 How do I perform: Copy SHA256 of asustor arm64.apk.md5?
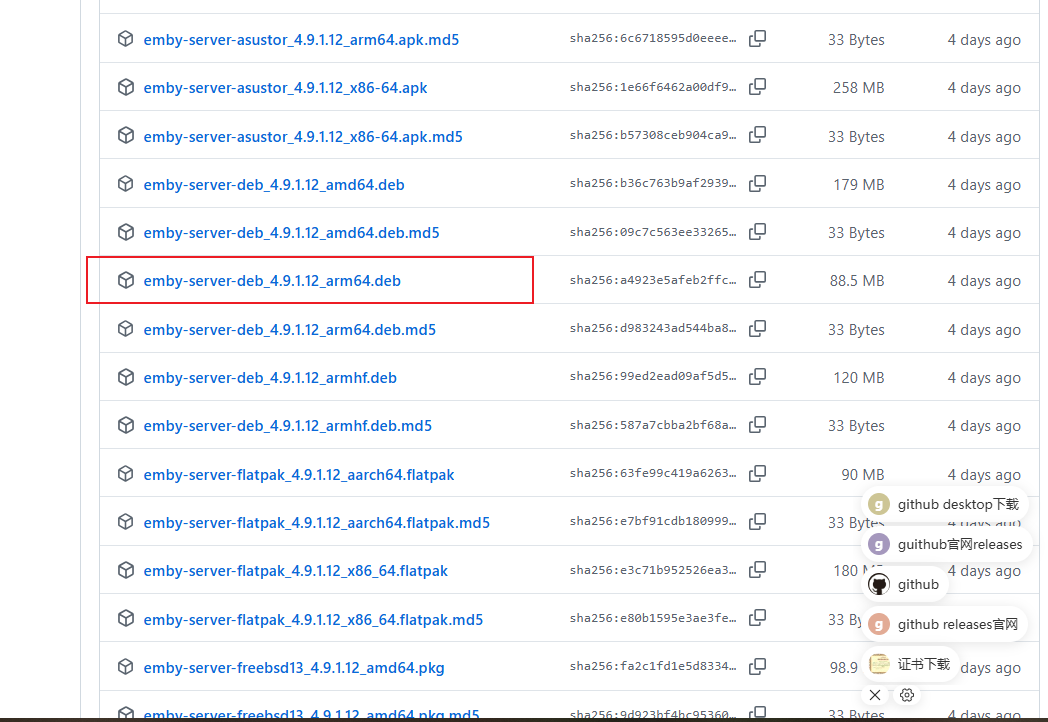tap(758, 39)
